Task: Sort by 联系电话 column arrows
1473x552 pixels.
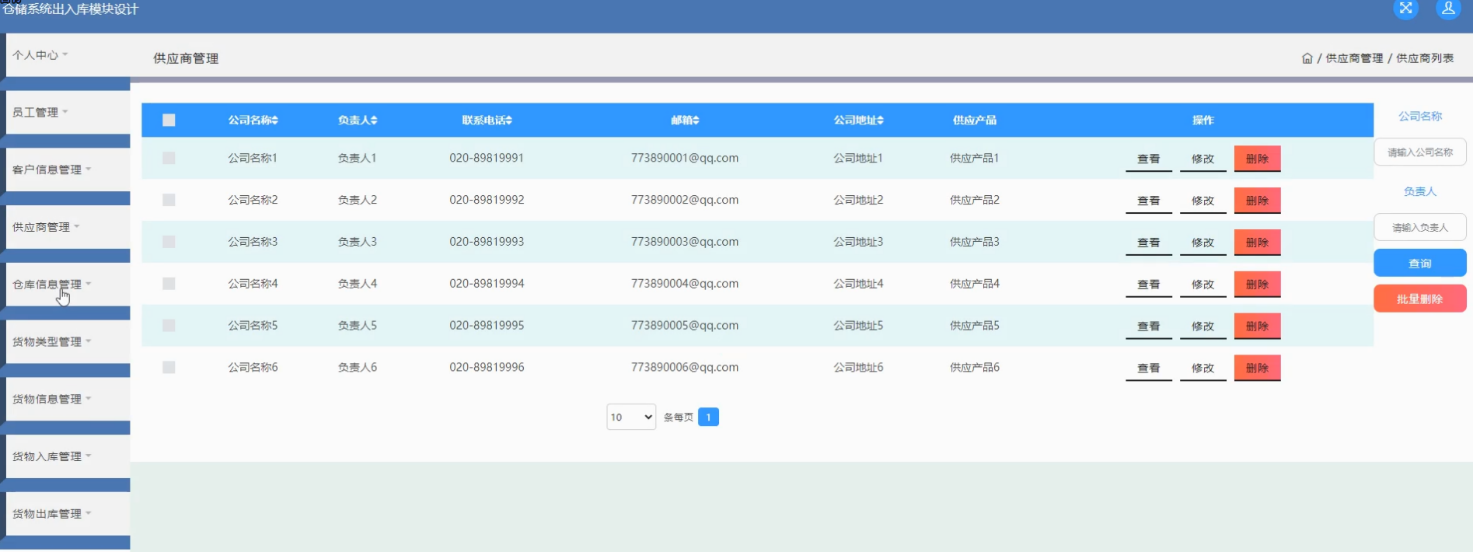Action: click(508, 120)
